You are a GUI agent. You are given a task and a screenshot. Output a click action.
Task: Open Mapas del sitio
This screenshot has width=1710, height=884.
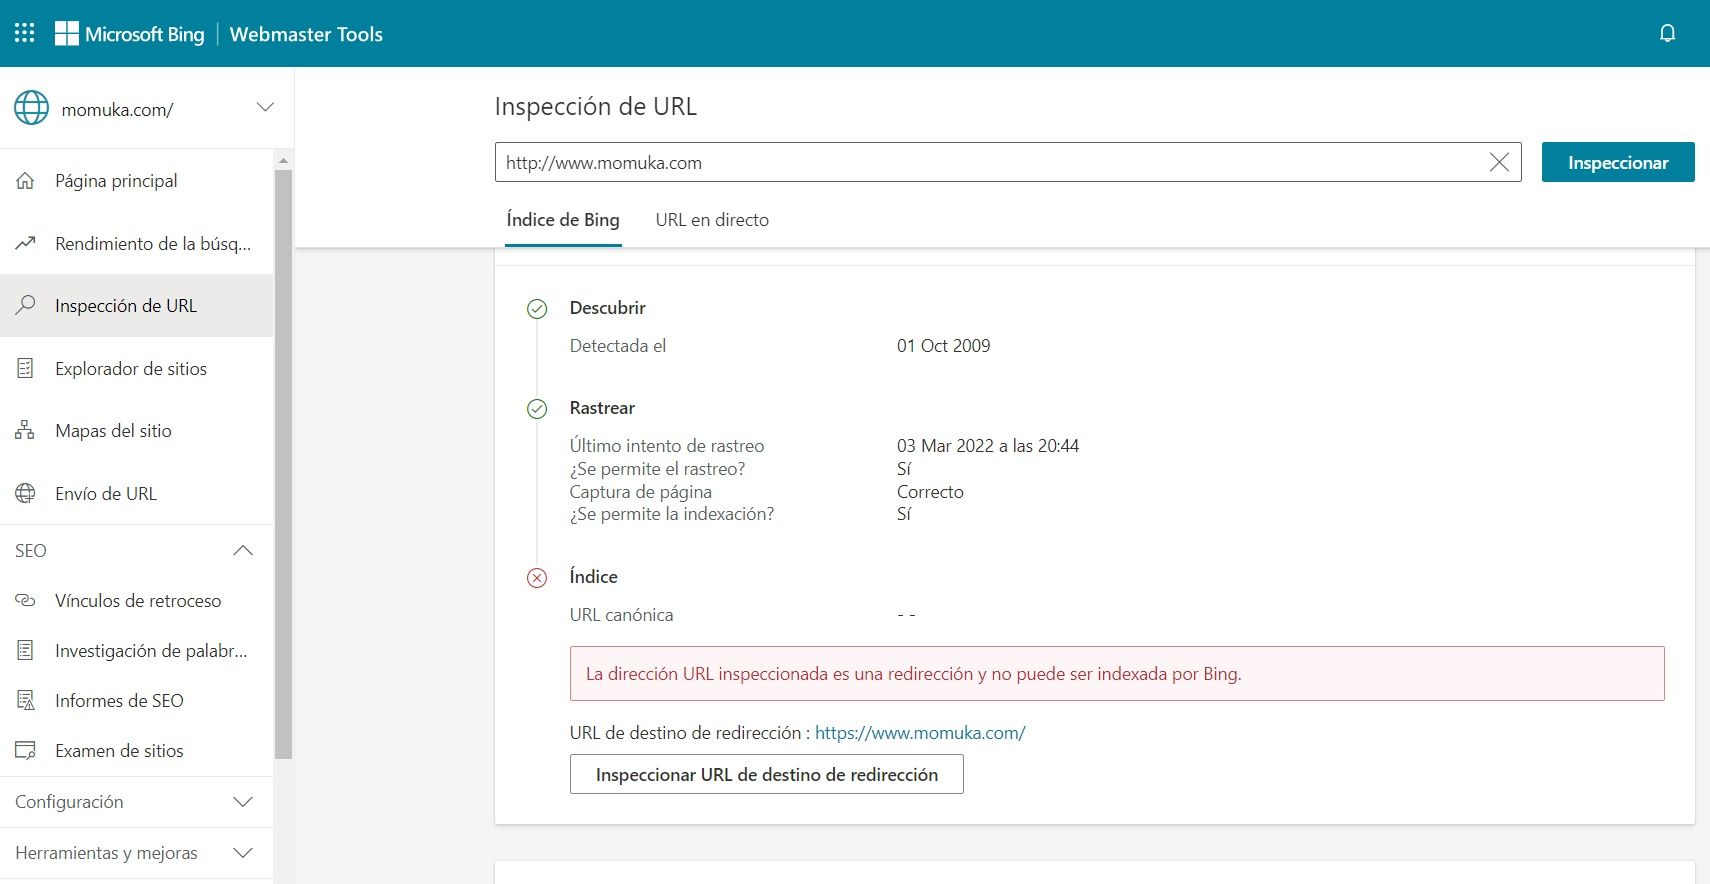(x=136, y=430)
